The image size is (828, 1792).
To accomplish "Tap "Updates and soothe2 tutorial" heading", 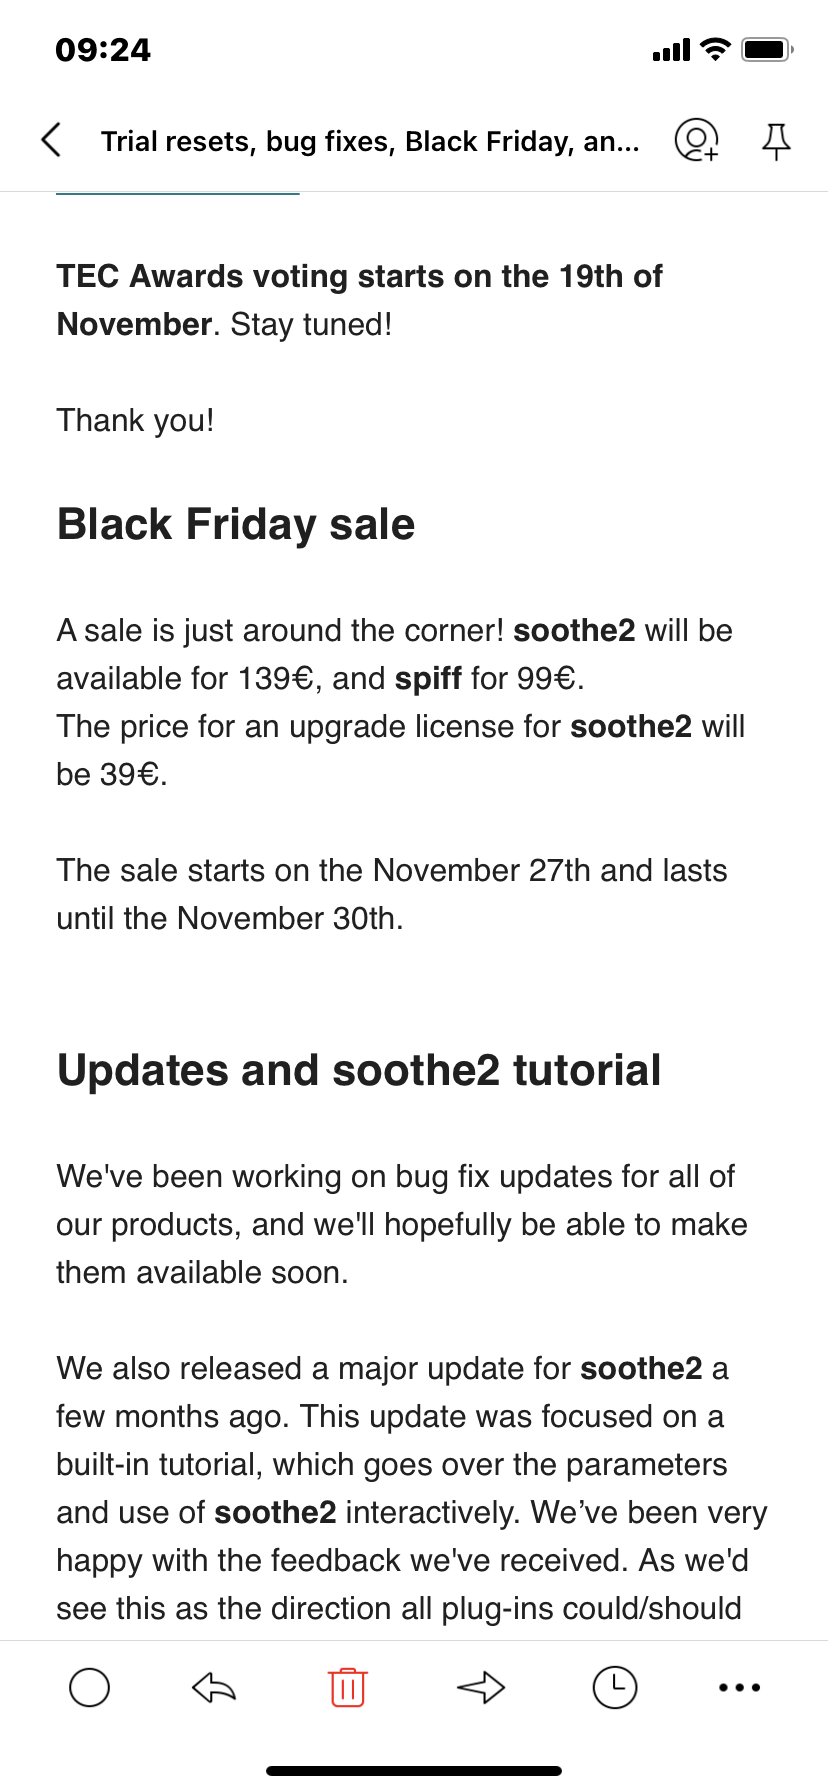I will (x=359, y=1070).
